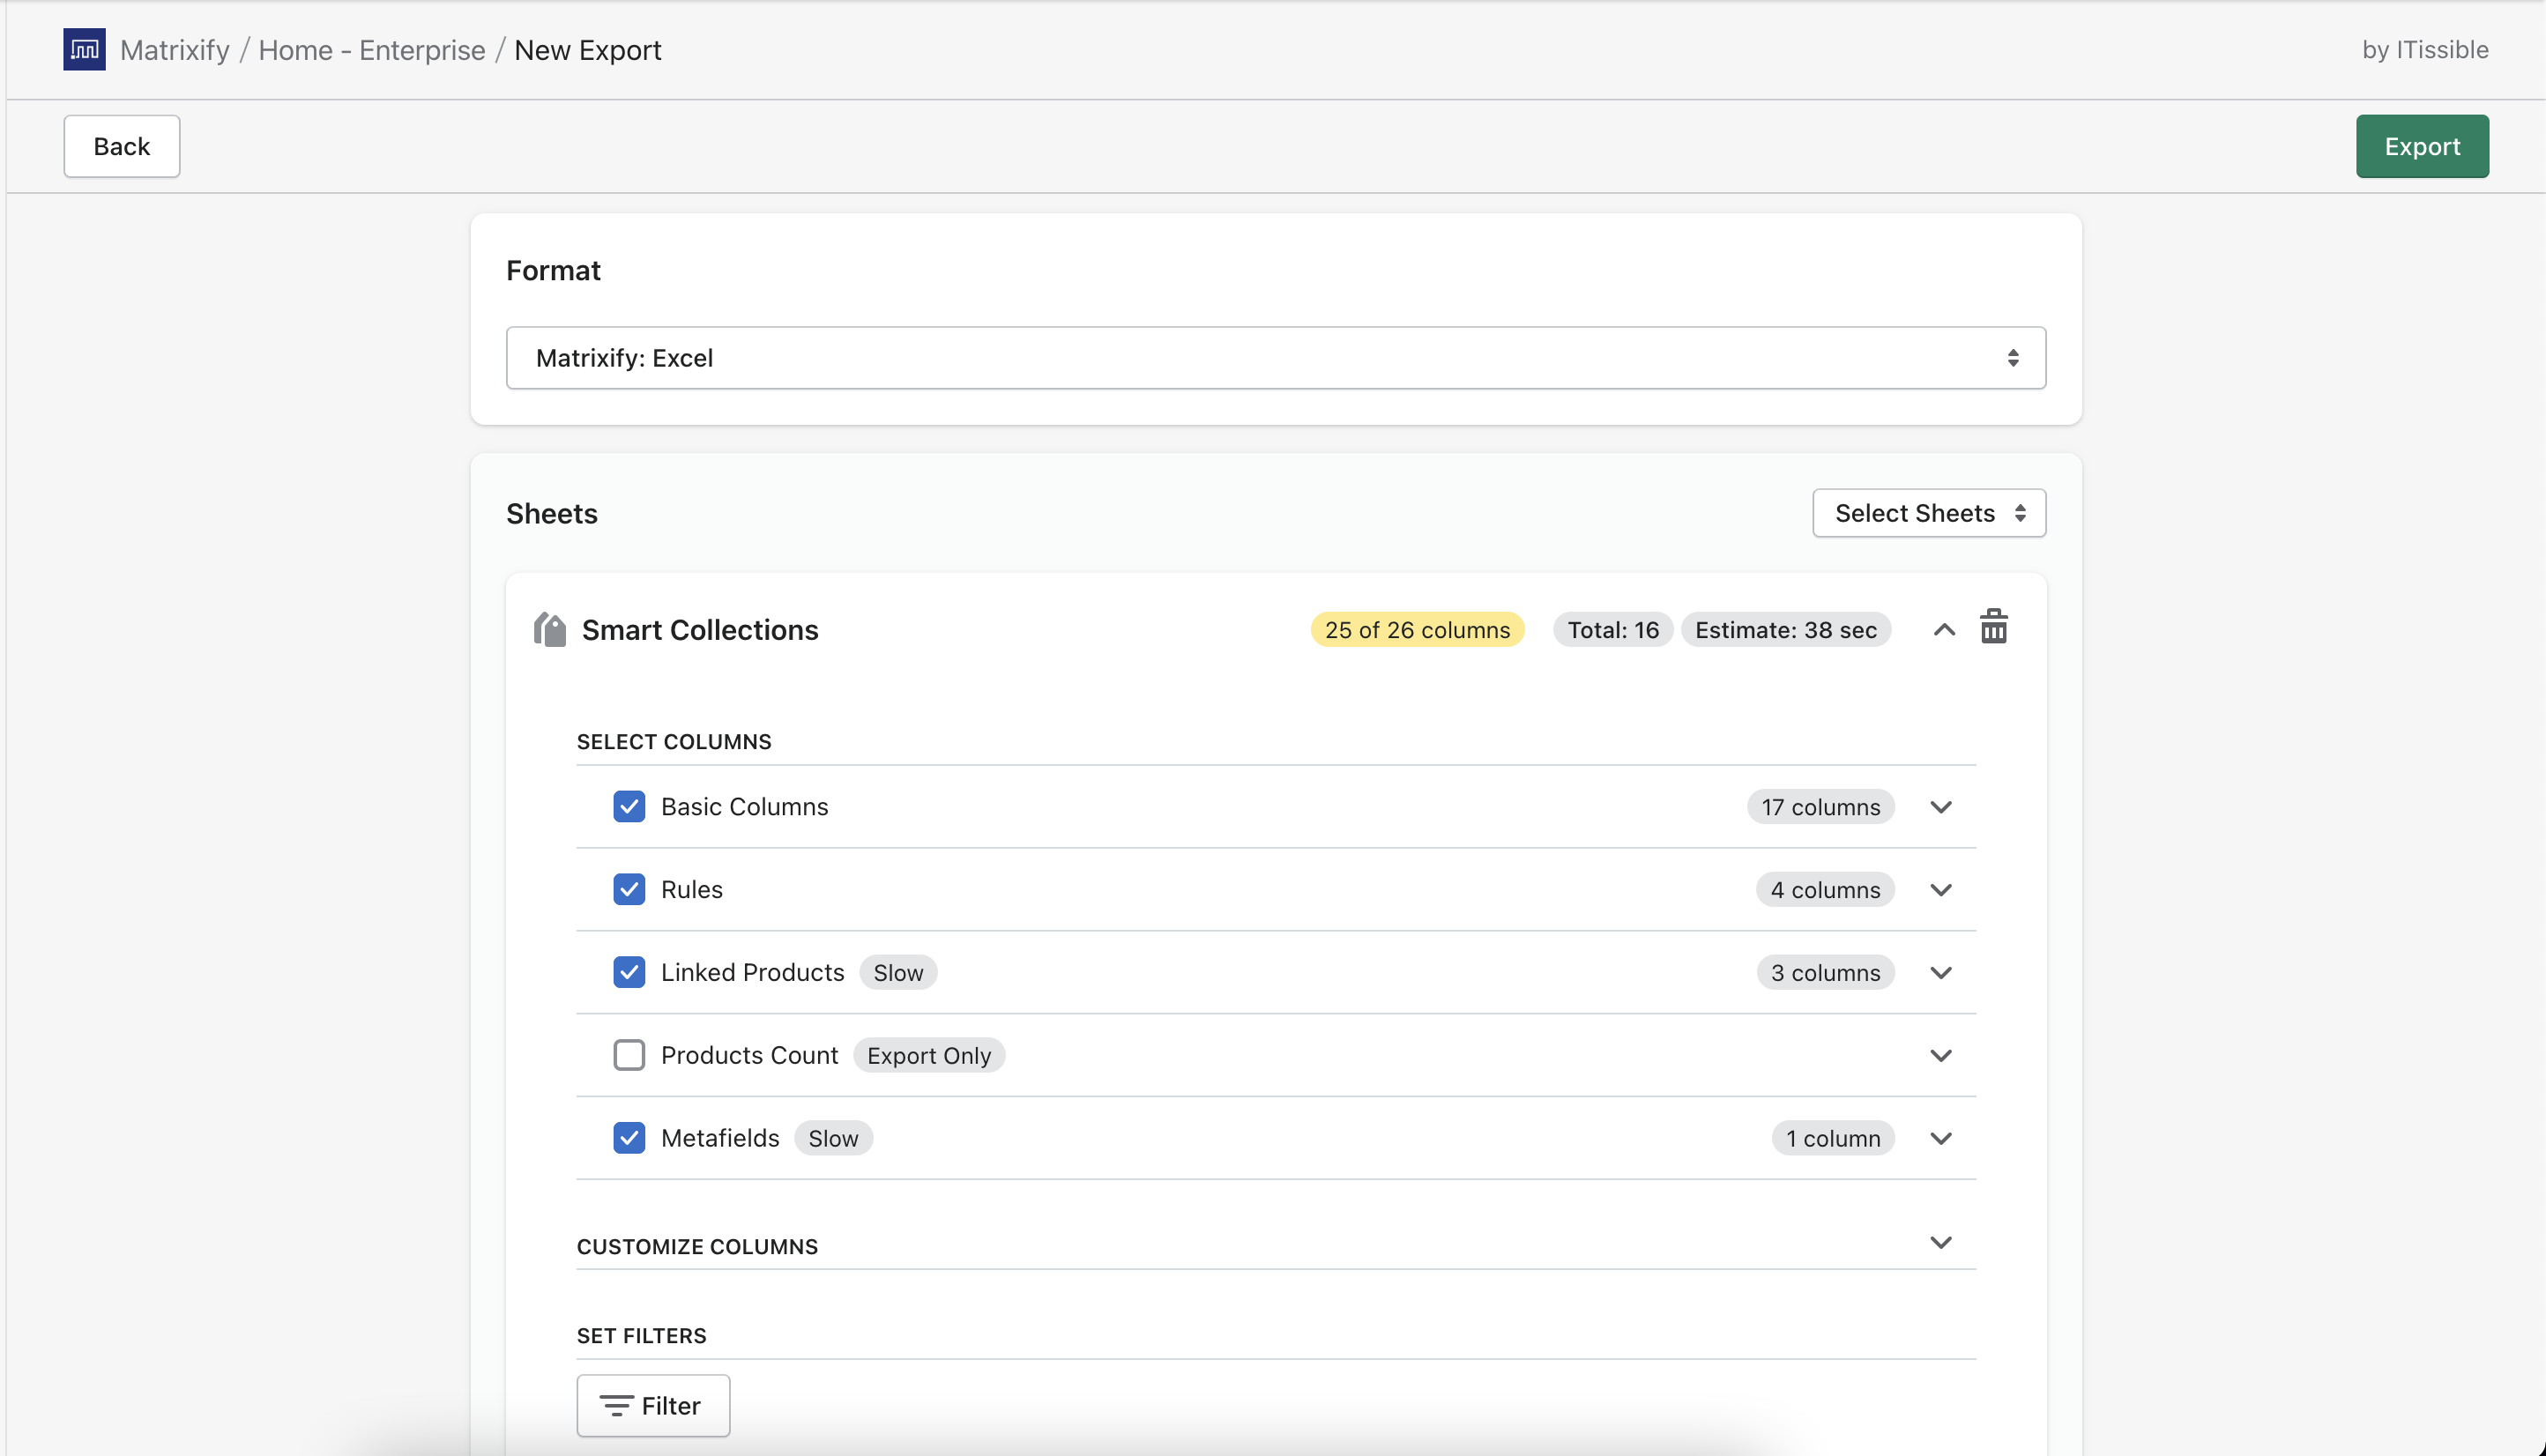Expand the Rules columns chevron
2546x1456 pixels.
[1940, 890]
